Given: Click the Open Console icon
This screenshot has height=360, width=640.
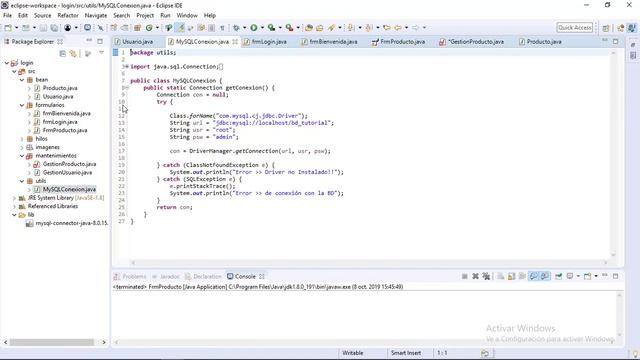Looking at the screenshot, I should pyautogui.click(x=587, y=276).
